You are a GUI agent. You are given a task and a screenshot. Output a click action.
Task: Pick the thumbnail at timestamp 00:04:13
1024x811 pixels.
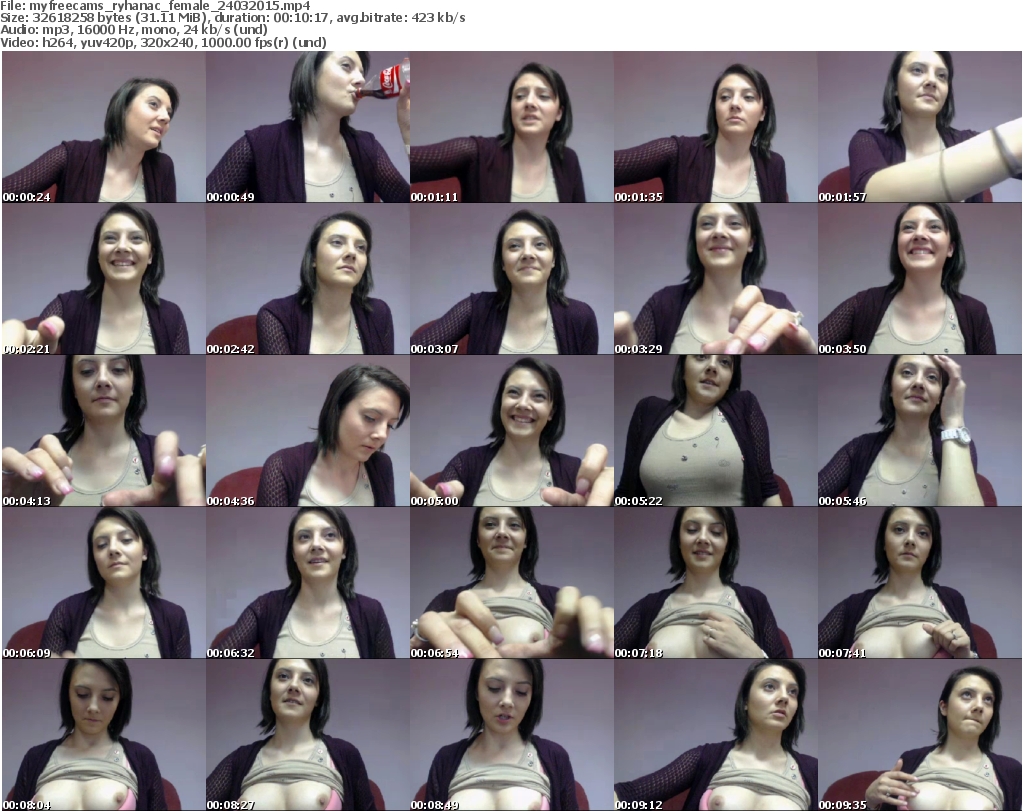tap(104, 431)
